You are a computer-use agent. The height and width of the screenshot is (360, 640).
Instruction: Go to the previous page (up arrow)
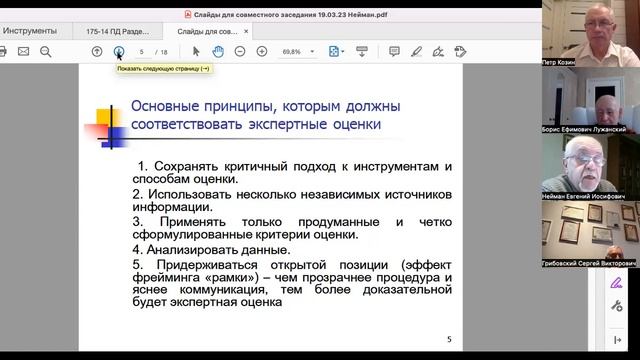point(97,51)
